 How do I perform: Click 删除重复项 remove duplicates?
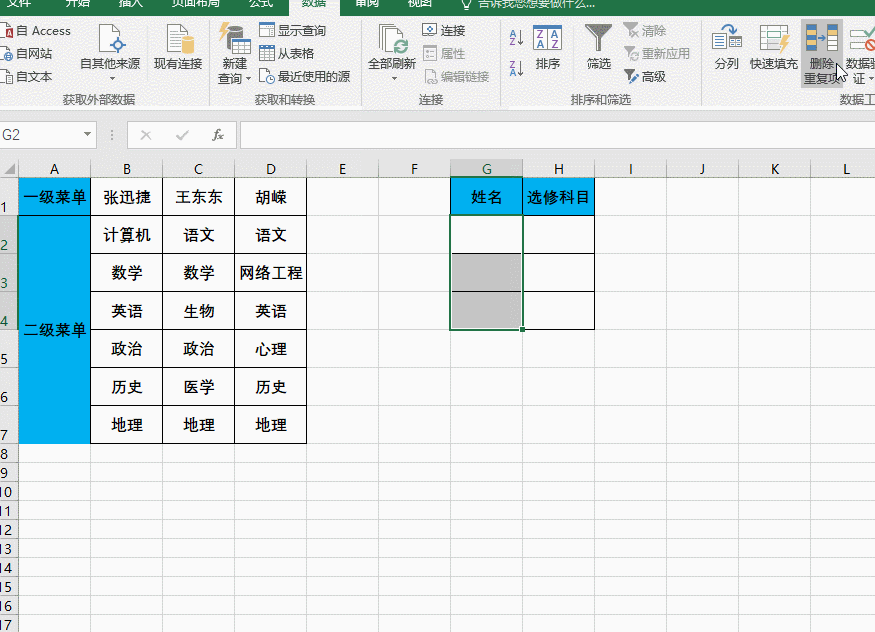(x=821, y=54)
